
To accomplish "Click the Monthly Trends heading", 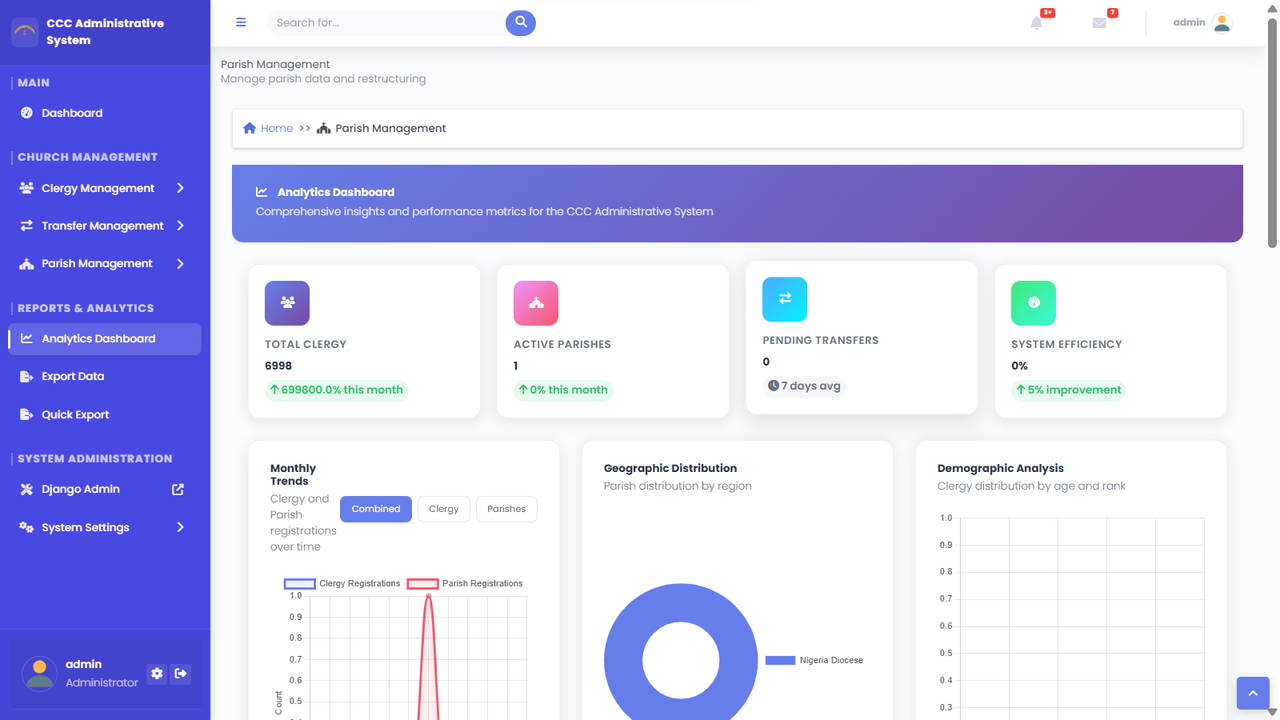I will tap(293, 475).
